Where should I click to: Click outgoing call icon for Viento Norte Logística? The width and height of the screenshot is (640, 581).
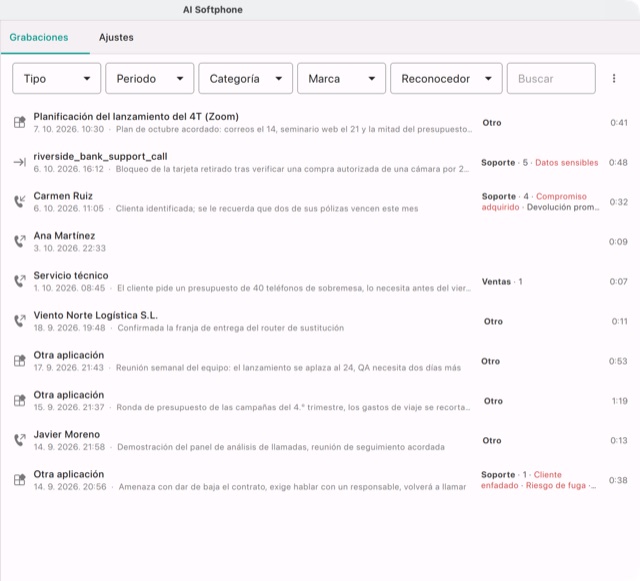point(20,321)
